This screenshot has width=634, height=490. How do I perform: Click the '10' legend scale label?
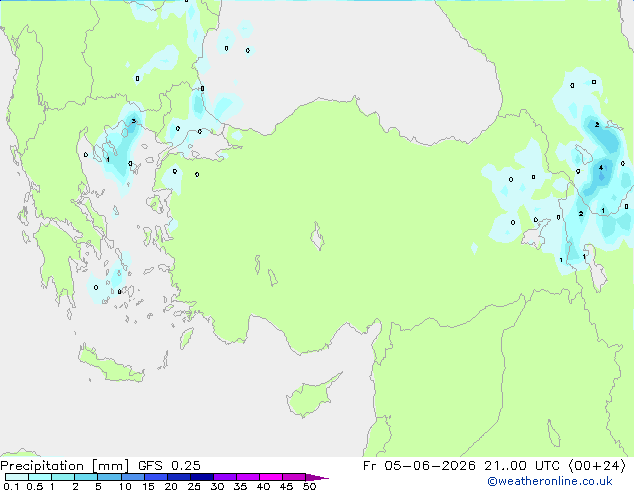coord(125,486)
